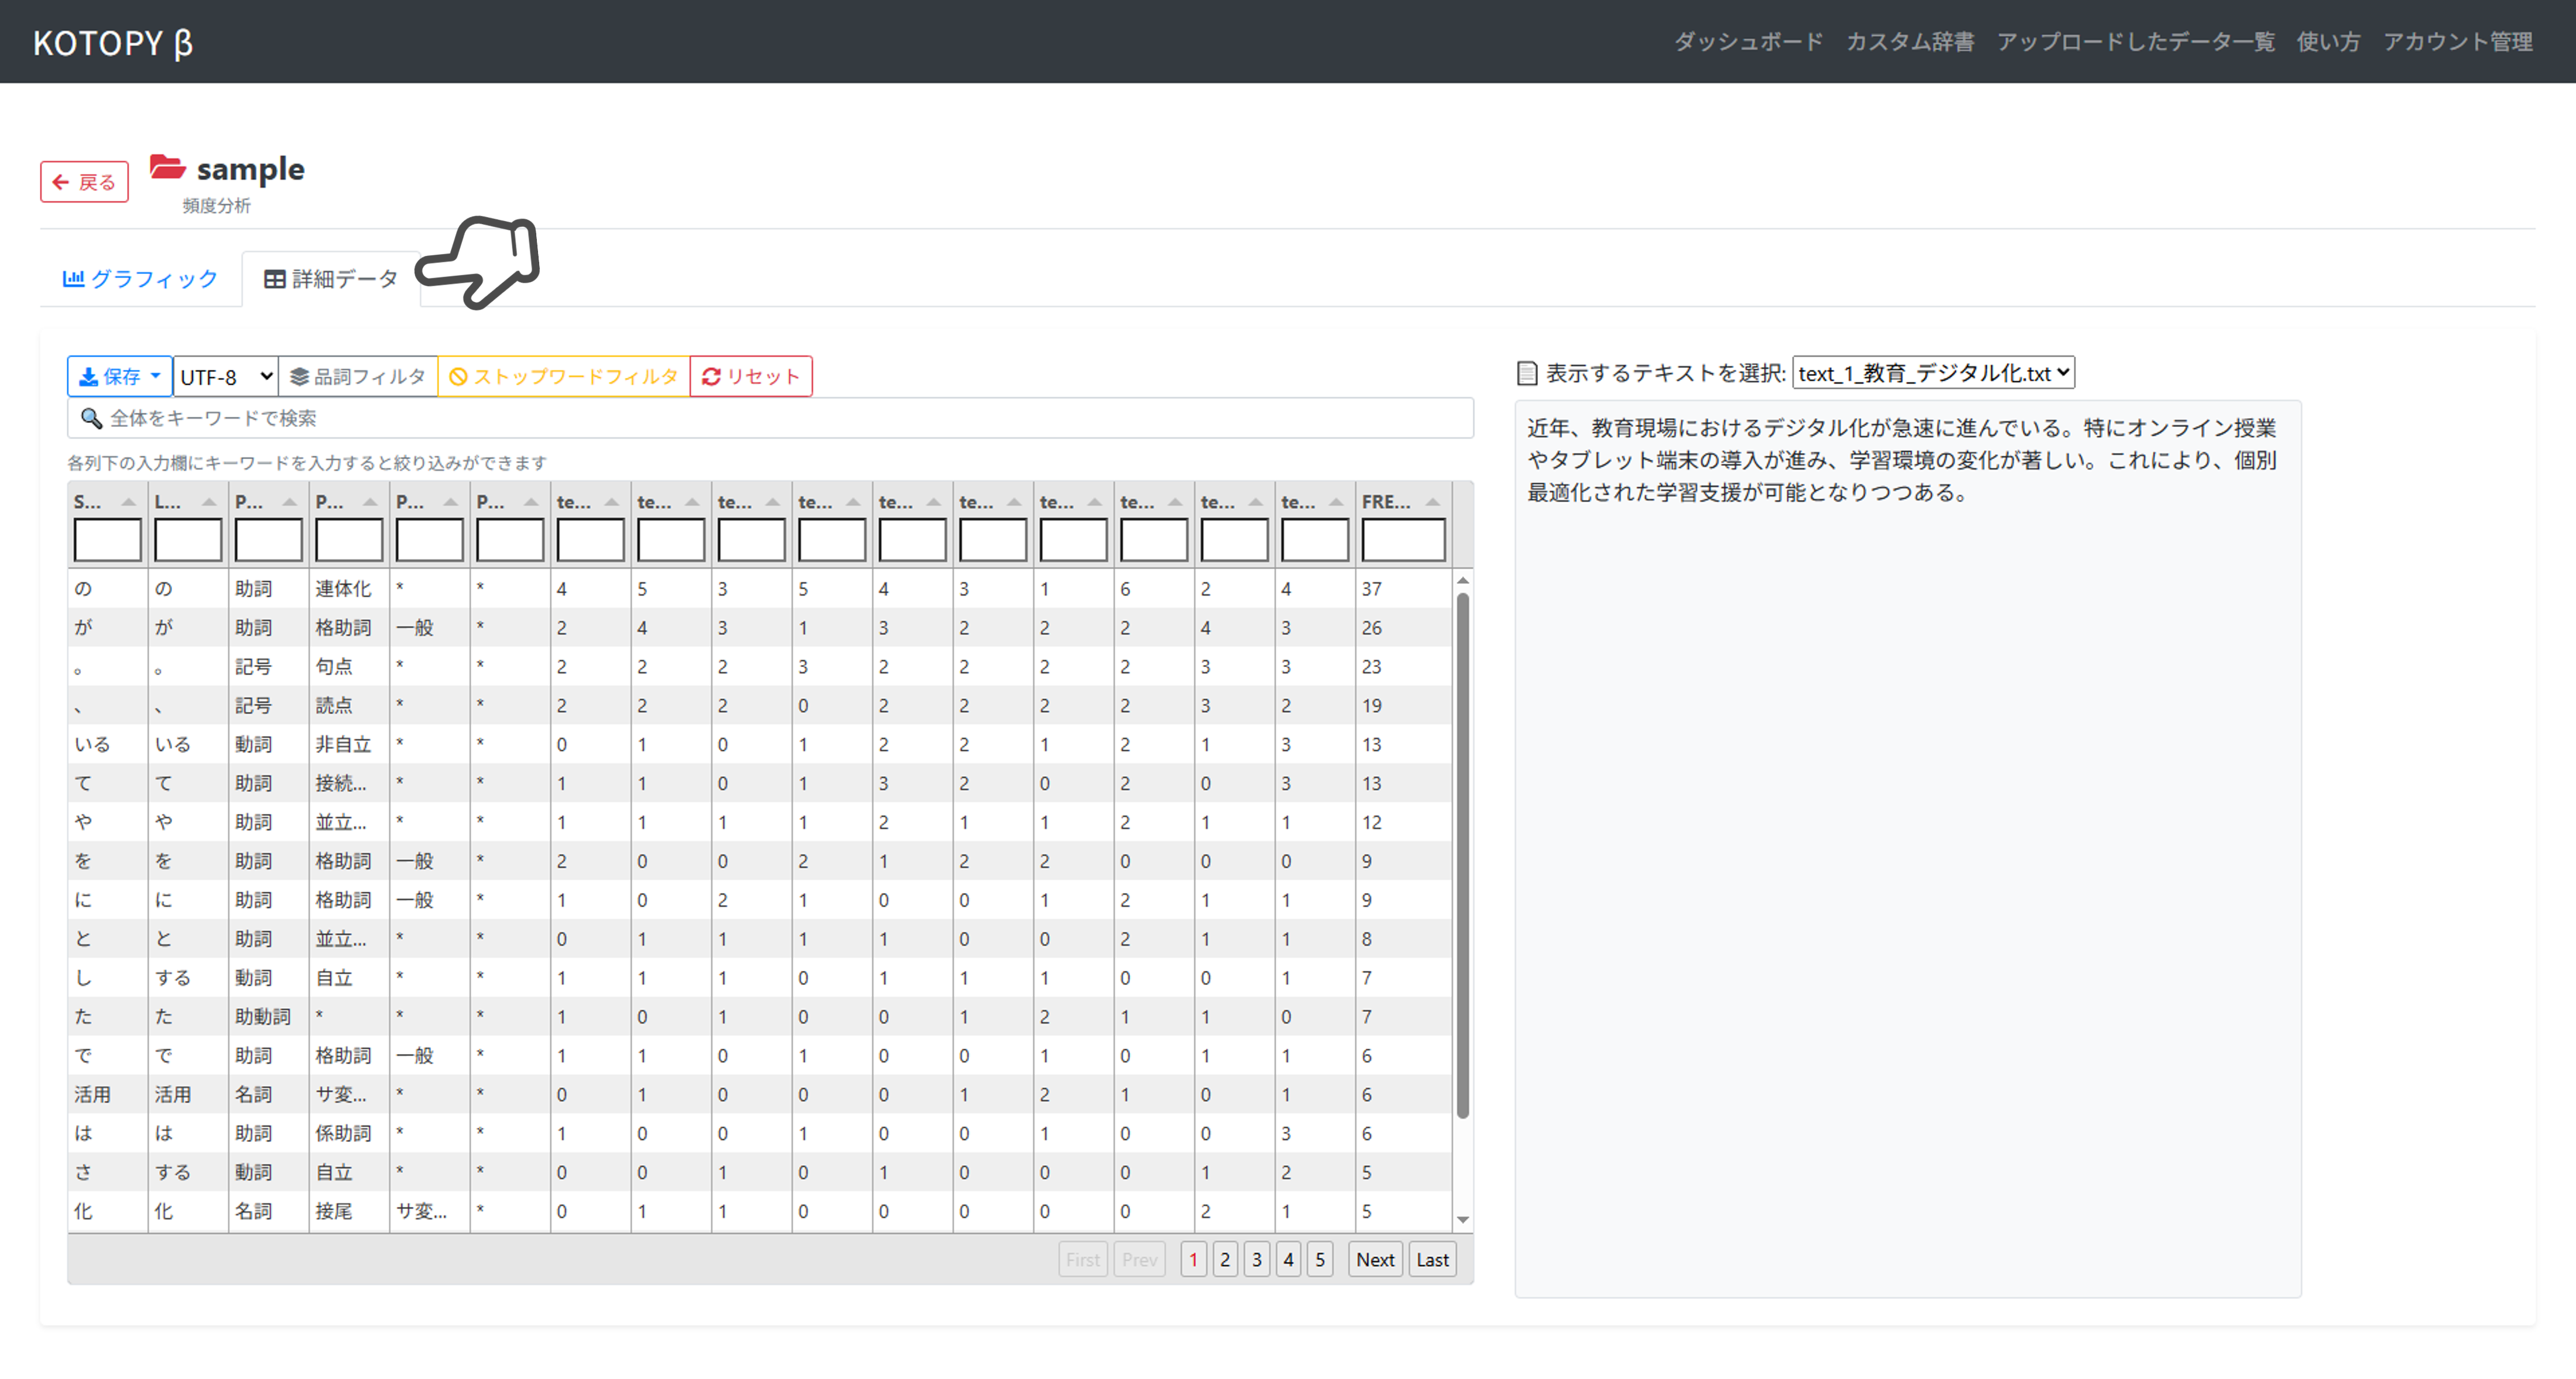Open the 品詞フィルタ filter
Viewport: 2576px width, 1379px height.
(358, 376)
